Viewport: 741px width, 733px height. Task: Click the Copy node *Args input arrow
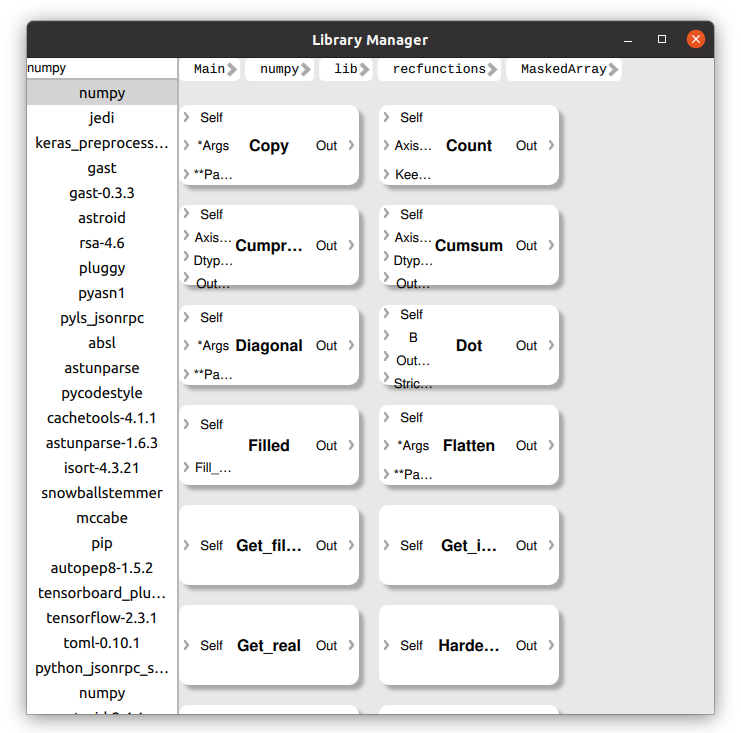coord(187,145)
